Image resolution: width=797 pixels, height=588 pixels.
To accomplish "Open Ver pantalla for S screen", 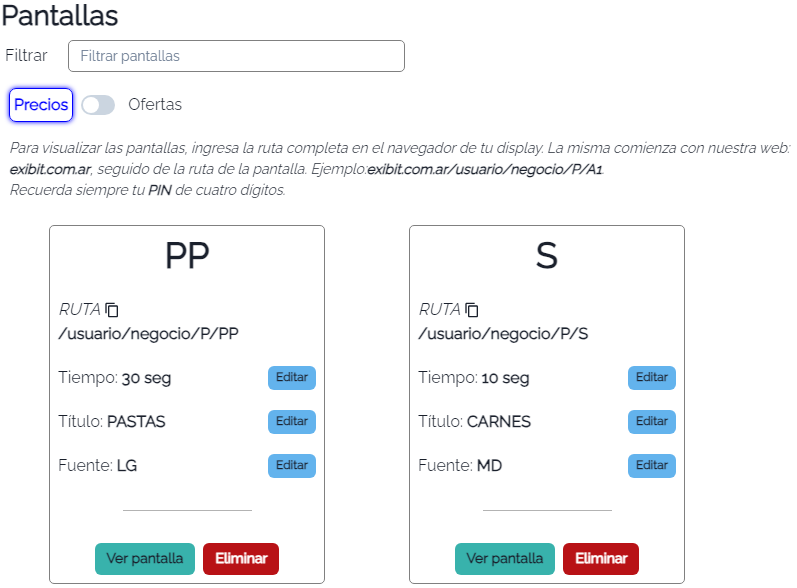I will [x=505, y=559].
